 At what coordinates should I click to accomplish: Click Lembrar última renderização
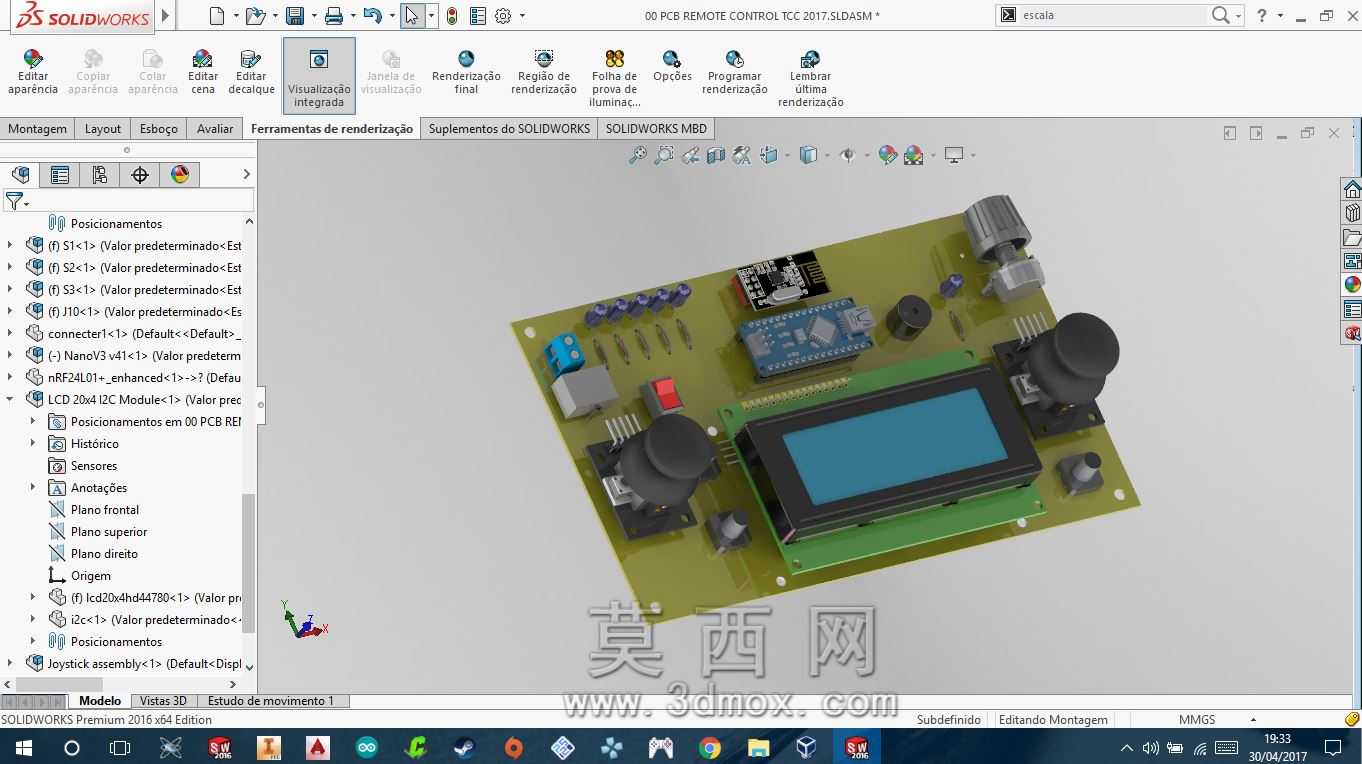(811, 78)
